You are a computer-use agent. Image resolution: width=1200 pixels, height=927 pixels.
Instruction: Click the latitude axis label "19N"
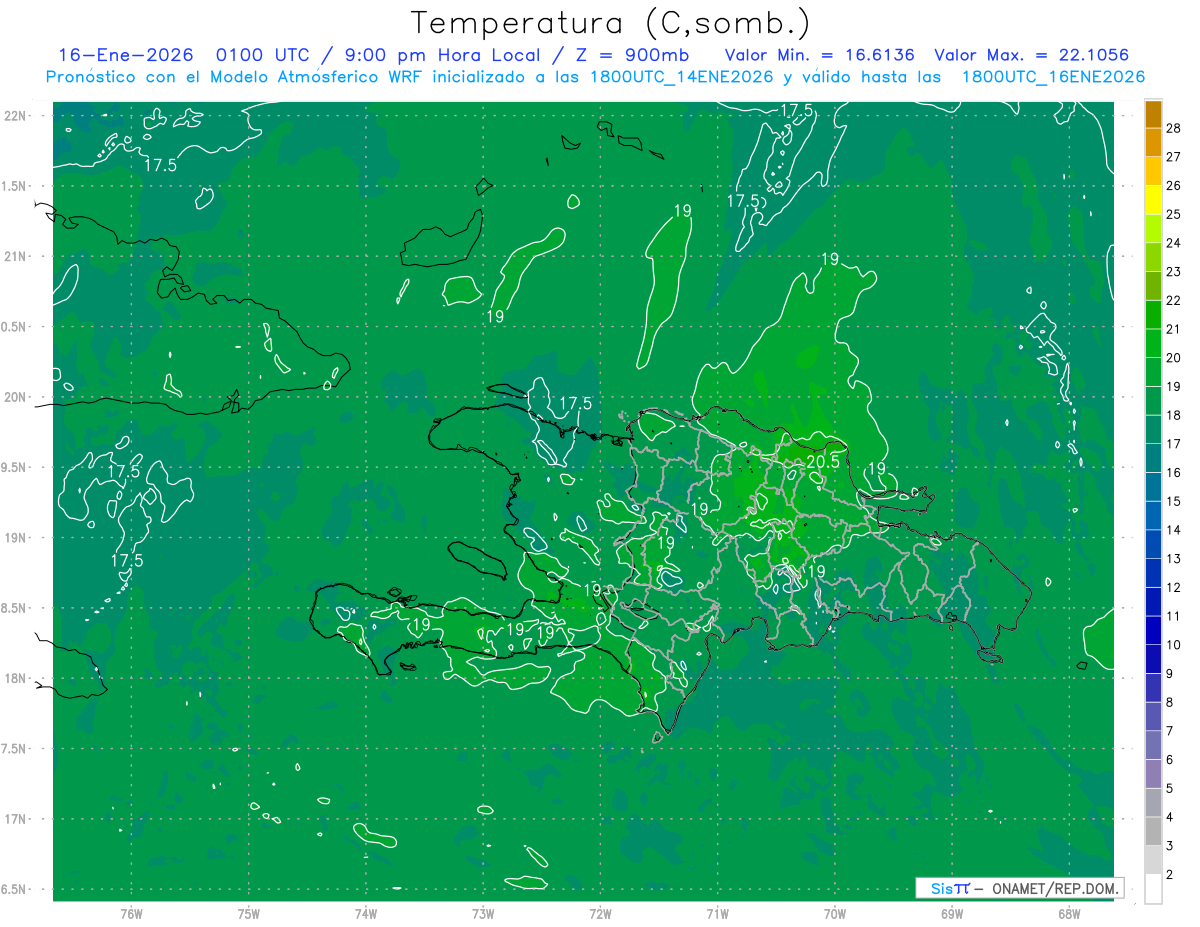pyautogui.click(x=15, y=538)
